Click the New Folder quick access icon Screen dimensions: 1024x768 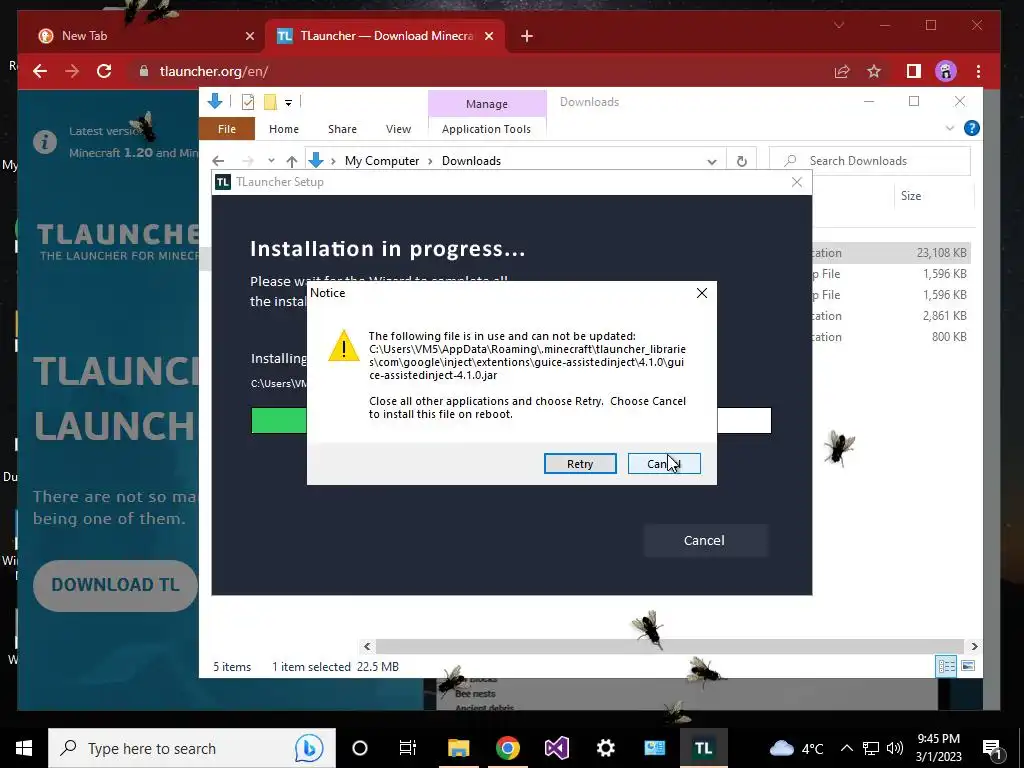270,102
